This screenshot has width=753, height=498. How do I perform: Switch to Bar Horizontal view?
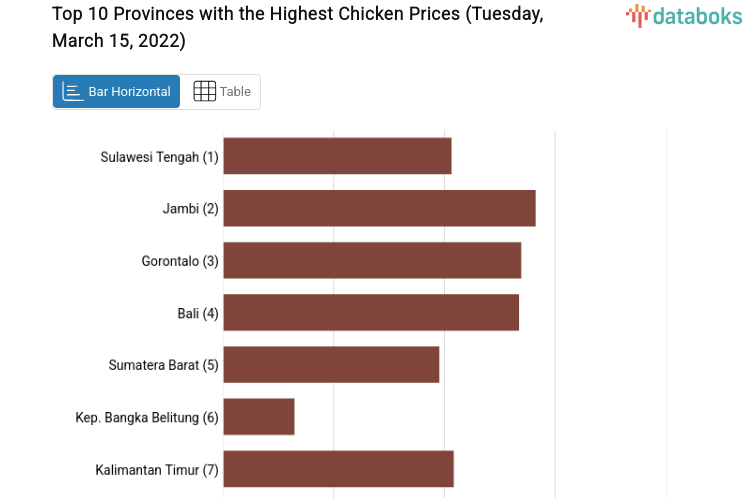(x=117, y=91)
